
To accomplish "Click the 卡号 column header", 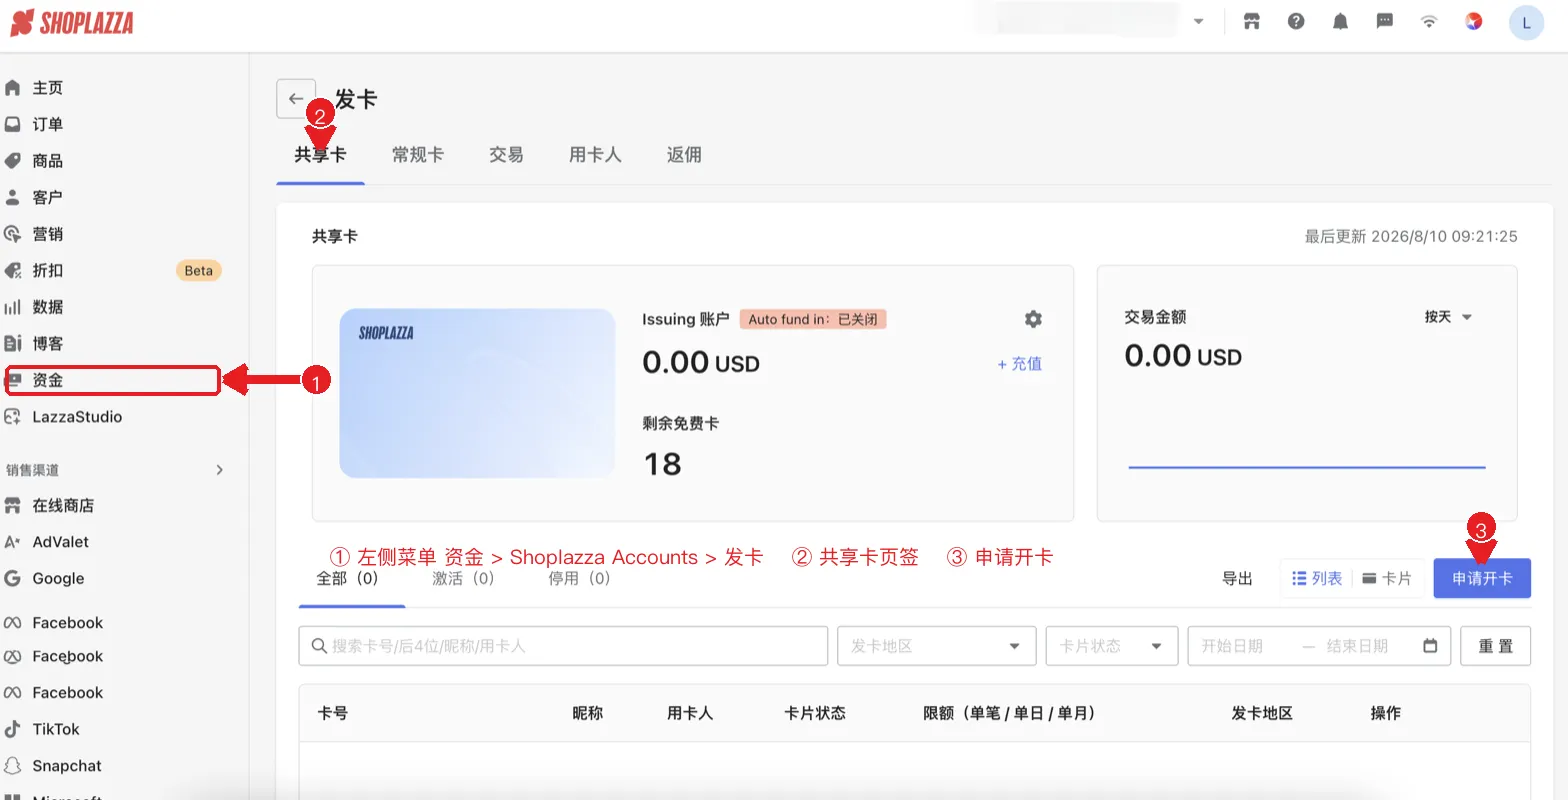I will click(333, 713).
